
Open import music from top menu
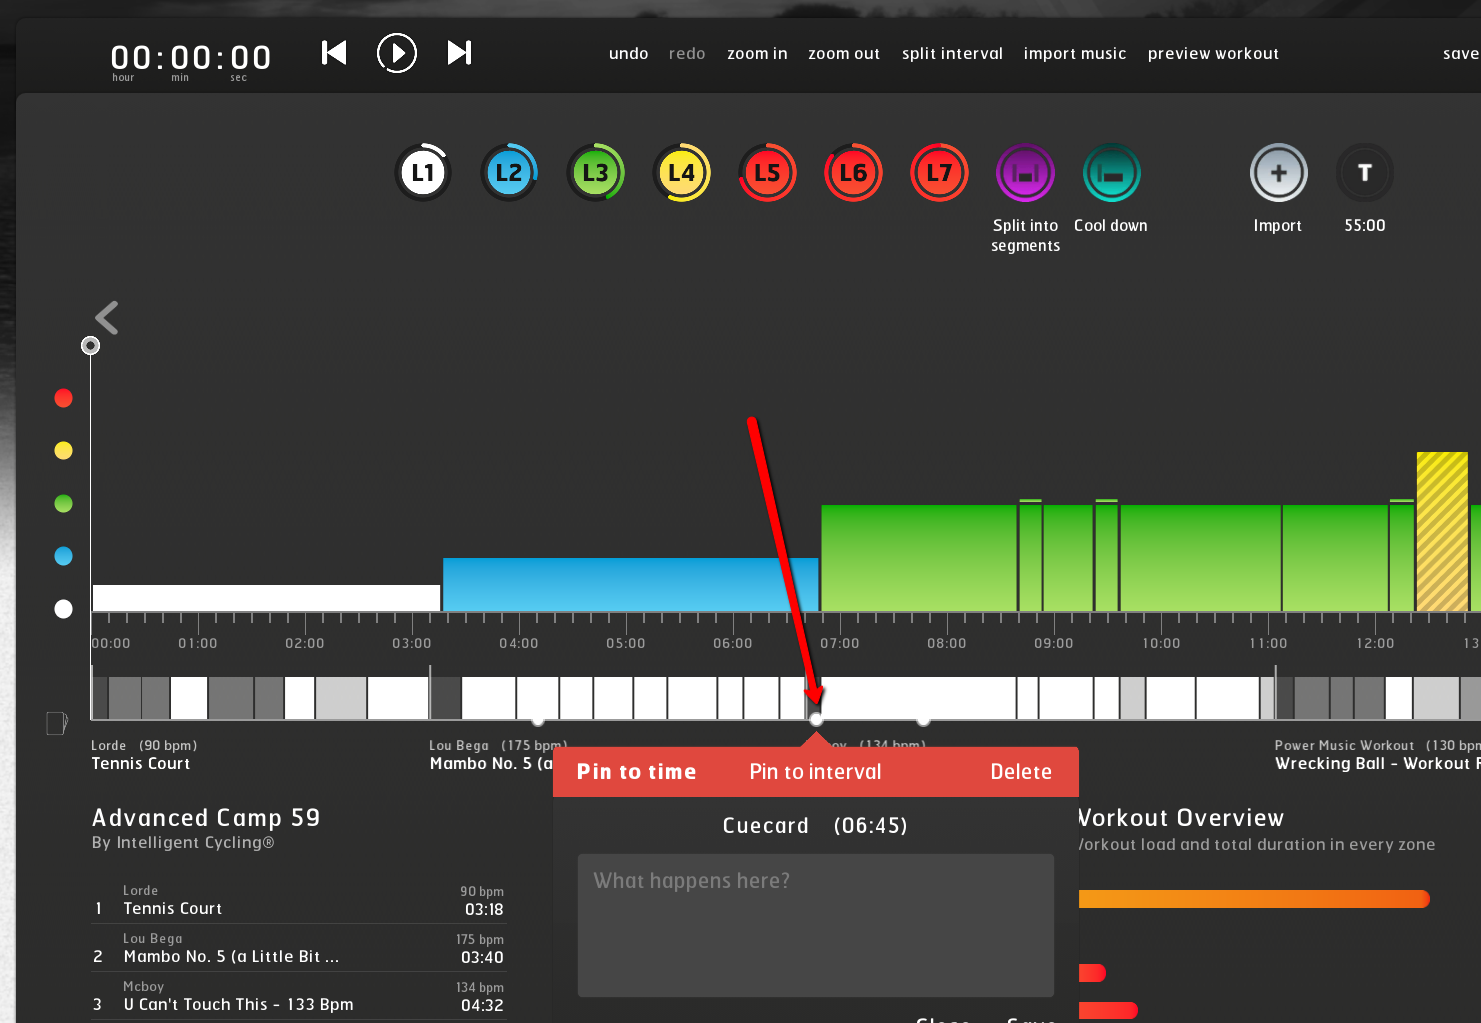1074,54
